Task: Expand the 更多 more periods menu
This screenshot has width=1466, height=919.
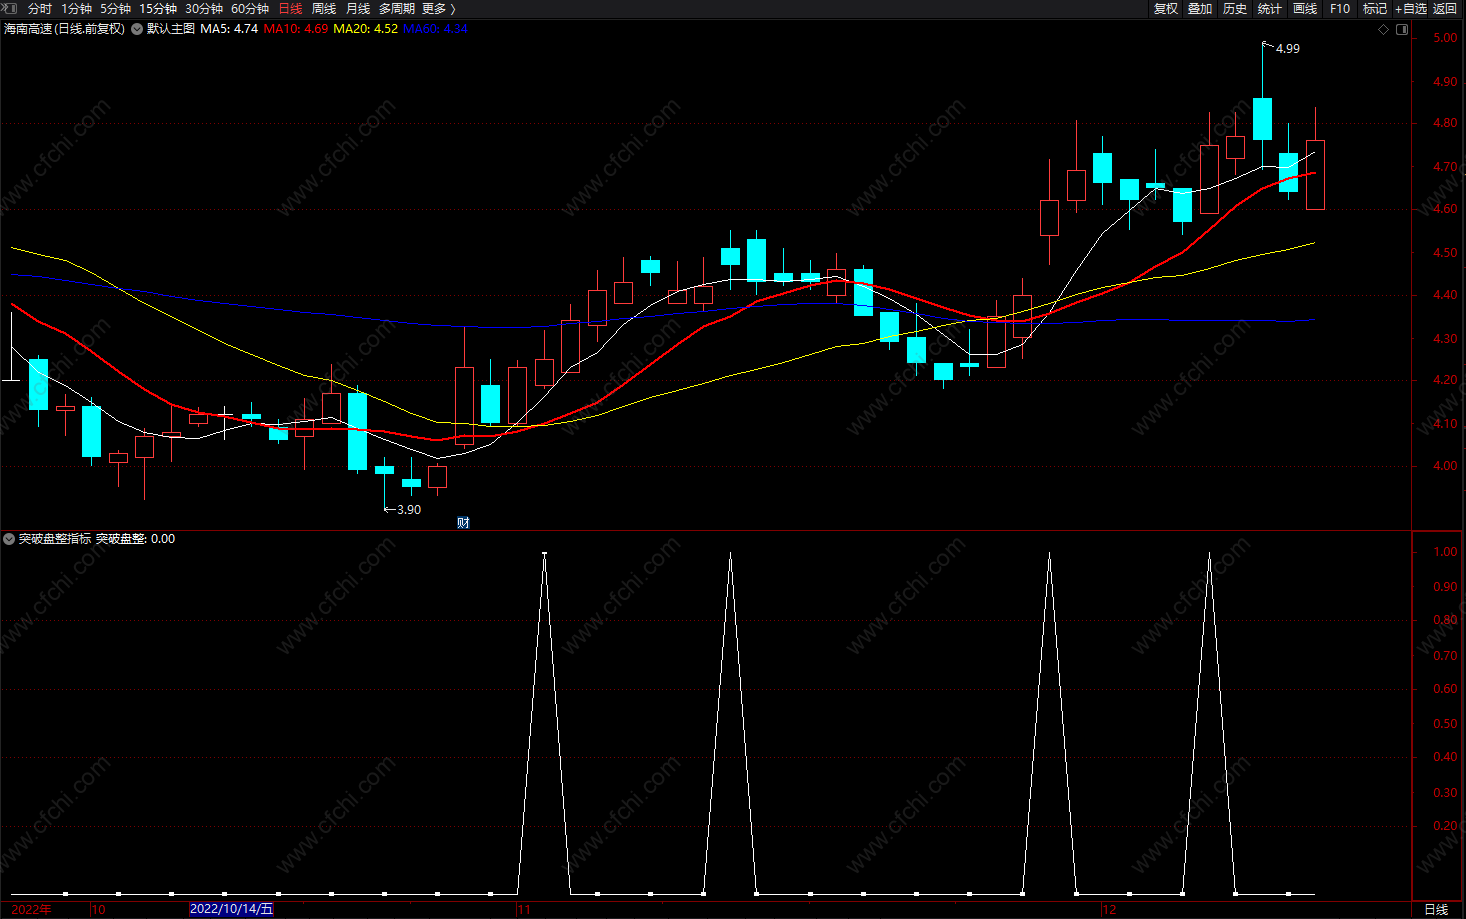Action: 438,8
